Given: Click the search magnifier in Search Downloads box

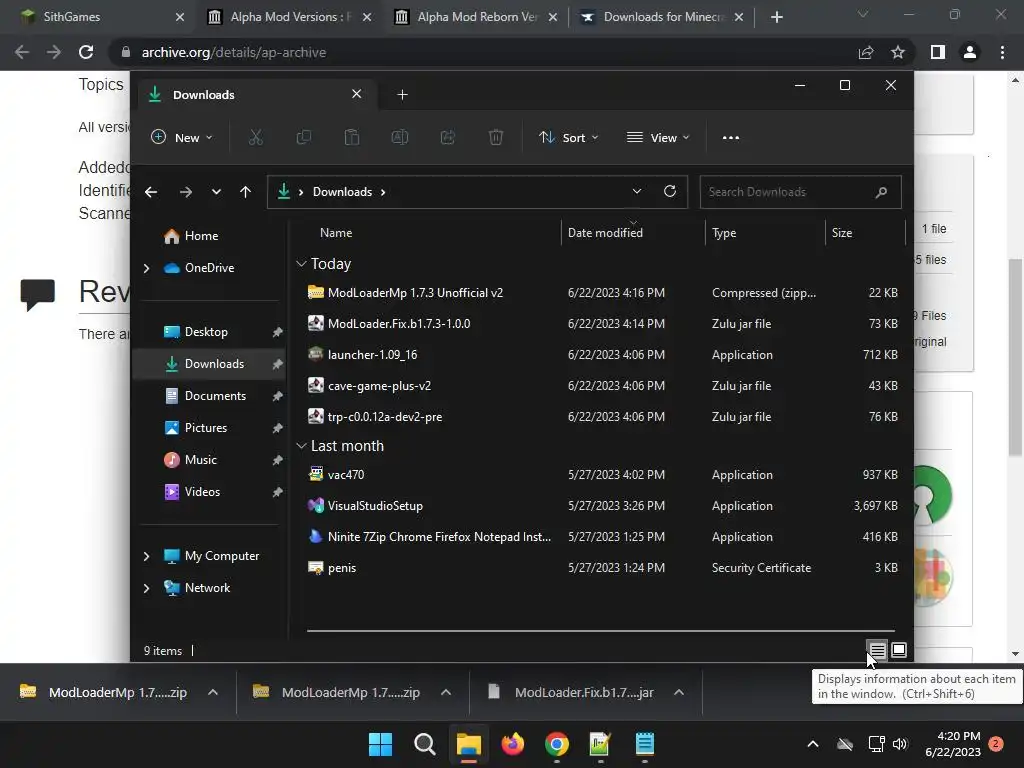Looking at the screenshot, I should [881, 192].
